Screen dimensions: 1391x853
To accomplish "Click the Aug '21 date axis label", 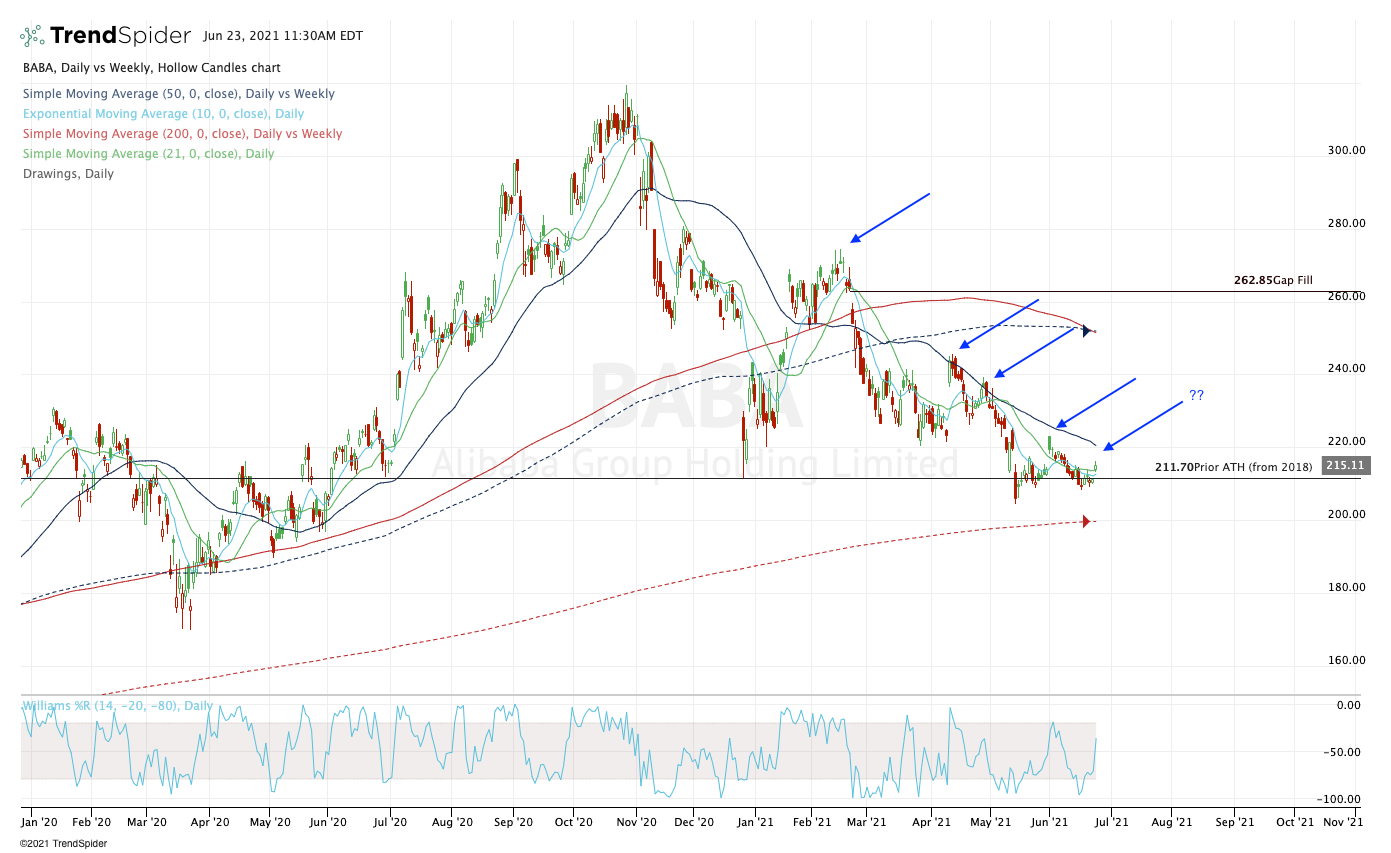I will [1171, 823].
